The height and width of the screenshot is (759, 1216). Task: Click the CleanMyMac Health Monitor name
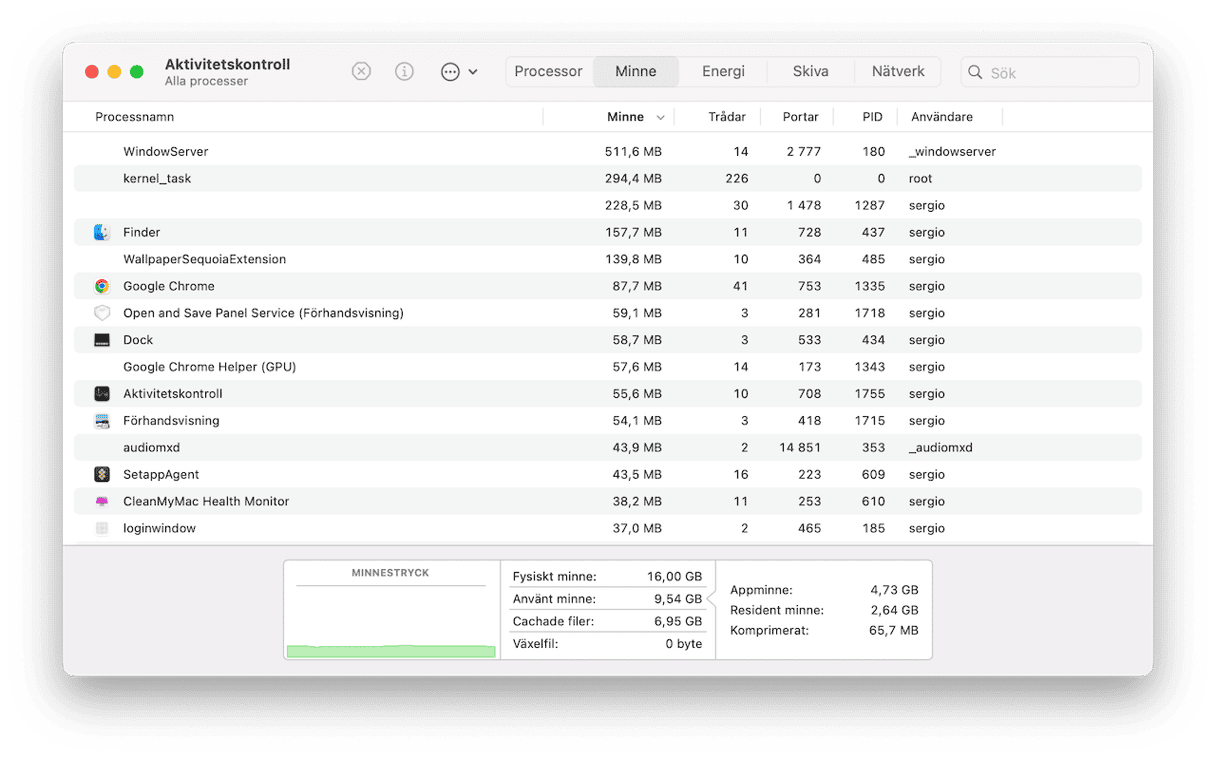pyautogui.click(x=206, y=502)
